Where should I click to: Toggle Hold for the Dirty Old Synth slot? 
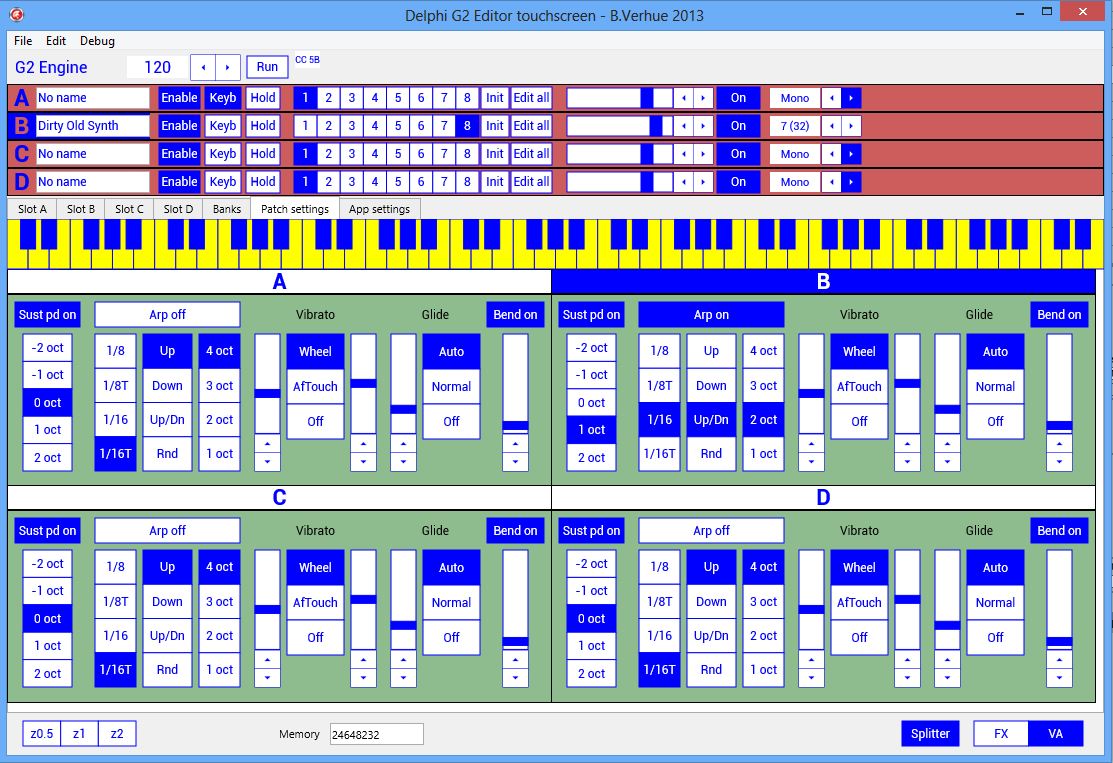(262, 126)
